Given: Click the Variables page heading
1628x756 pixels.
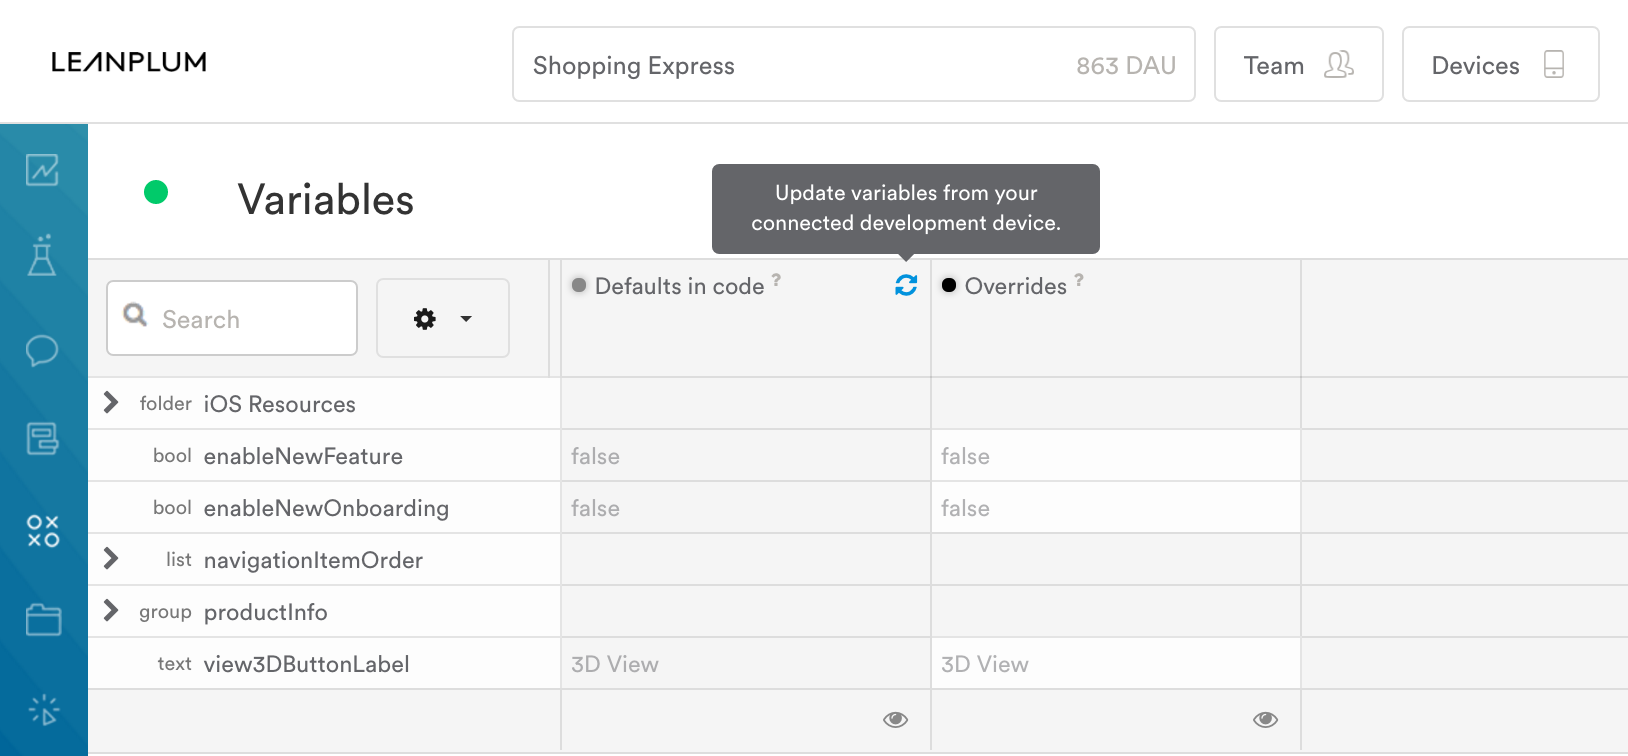Looking at the screenshot, I should point(326,200).
